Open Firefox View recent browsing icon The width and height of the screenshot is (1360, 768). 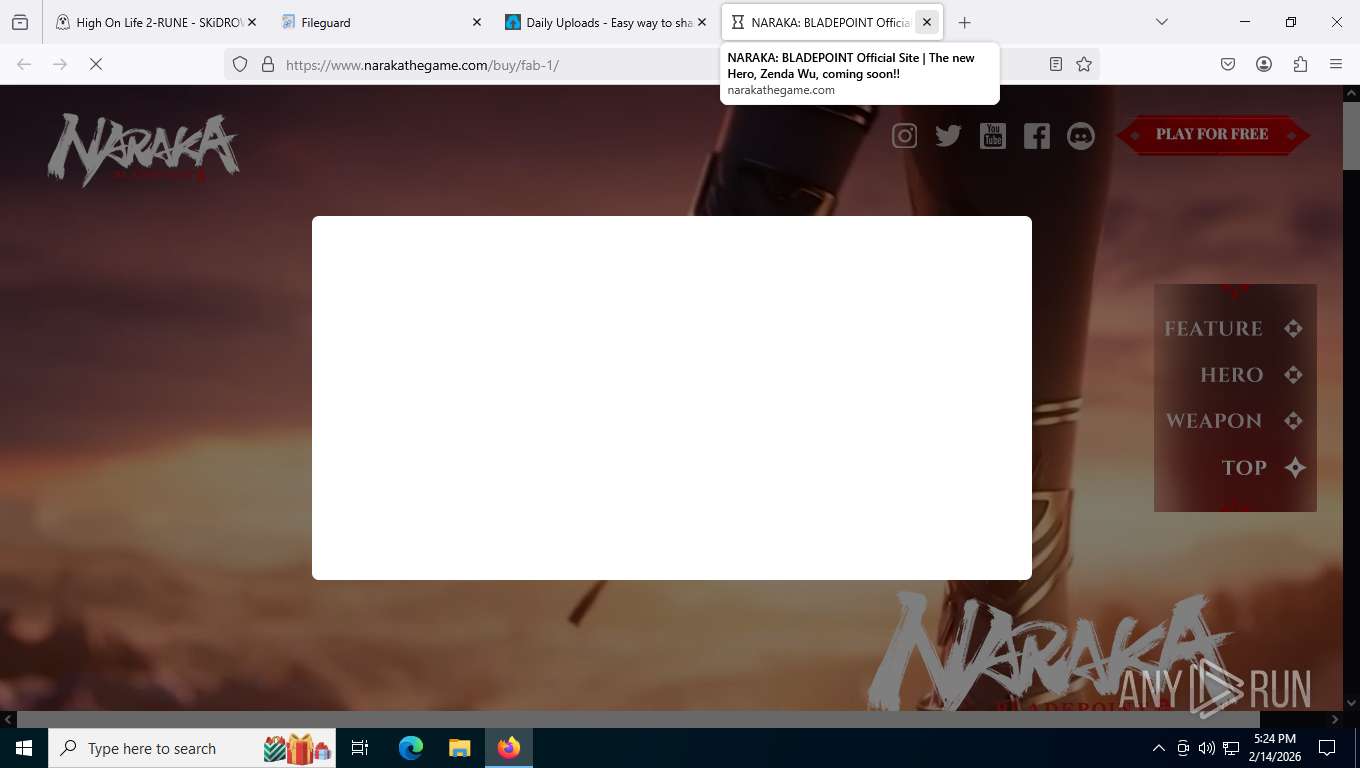[x=20, y=22]
